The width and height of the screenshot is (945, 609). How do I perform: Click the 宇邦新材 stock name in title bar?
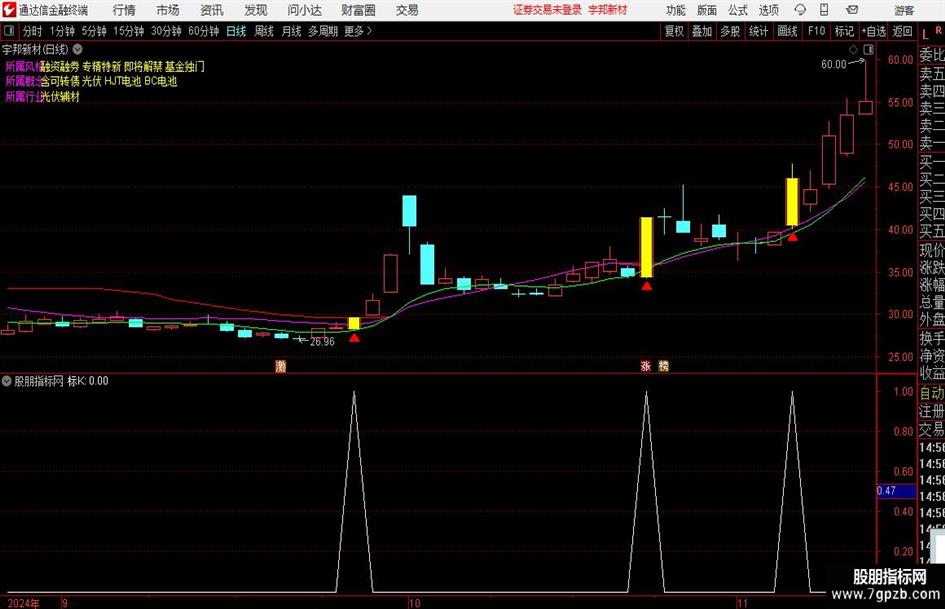(x=608, y=10)
